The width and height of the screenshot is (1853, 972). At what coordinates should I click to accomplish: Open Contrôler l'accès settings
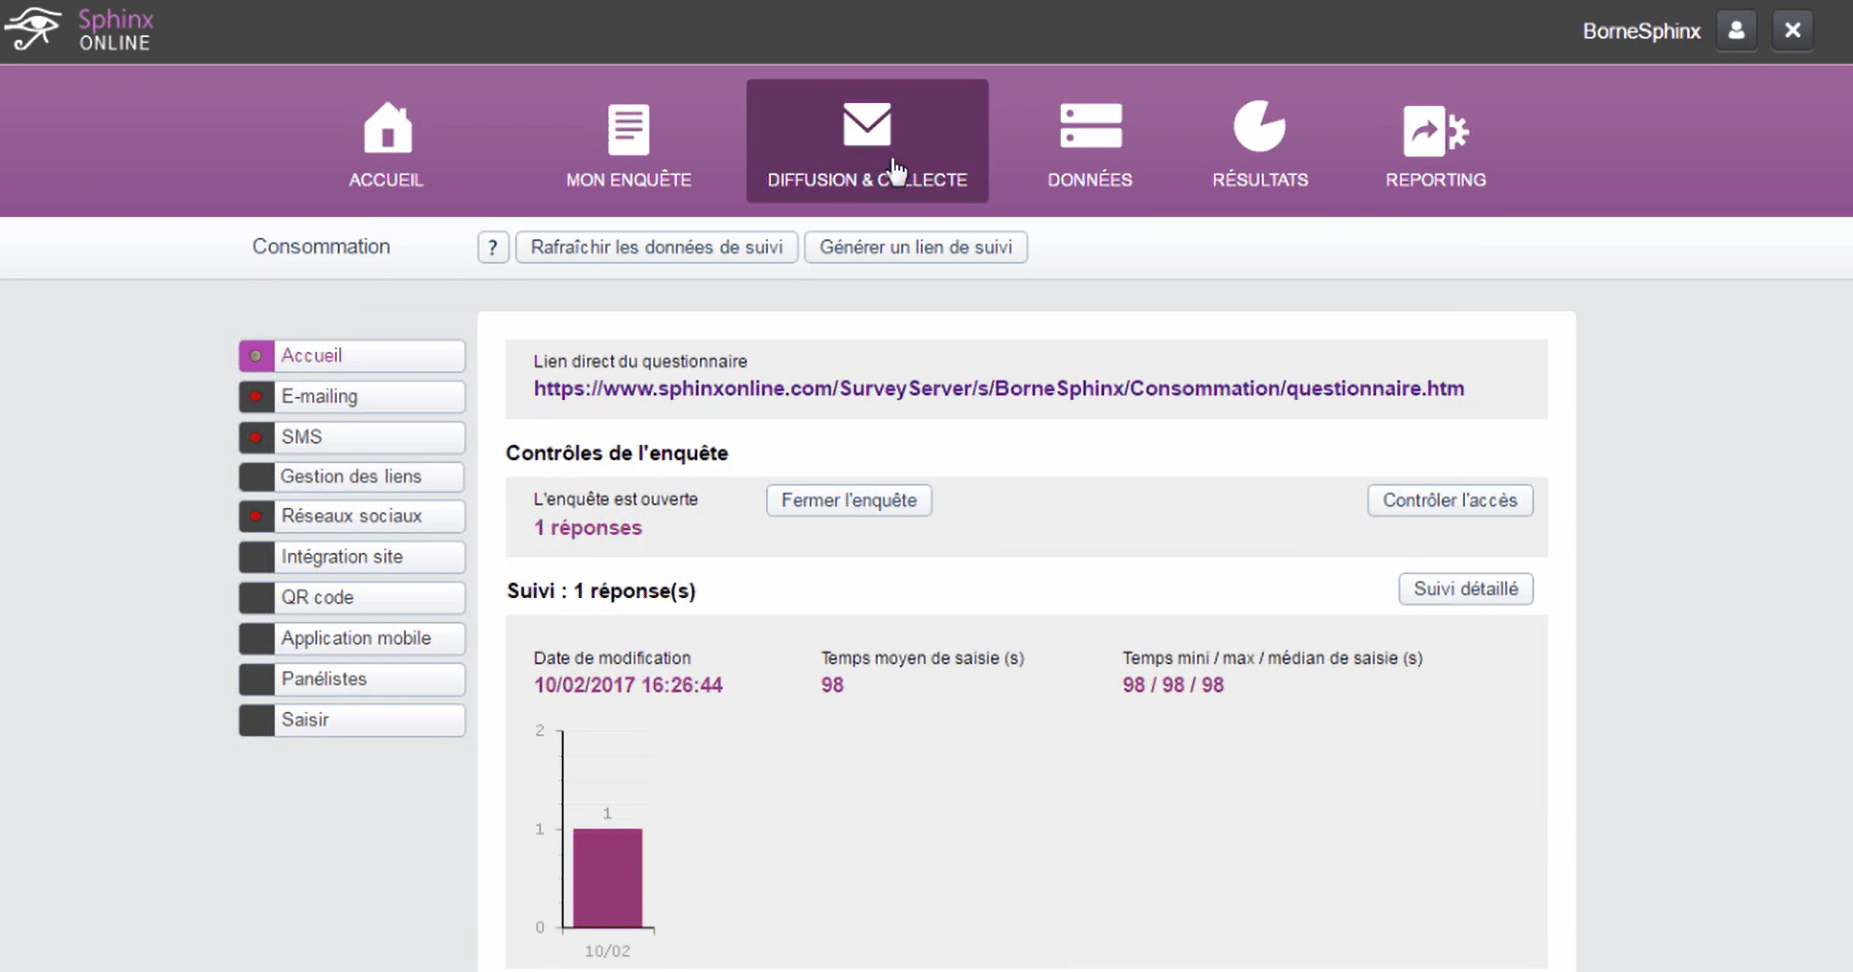pos(1450,500)
